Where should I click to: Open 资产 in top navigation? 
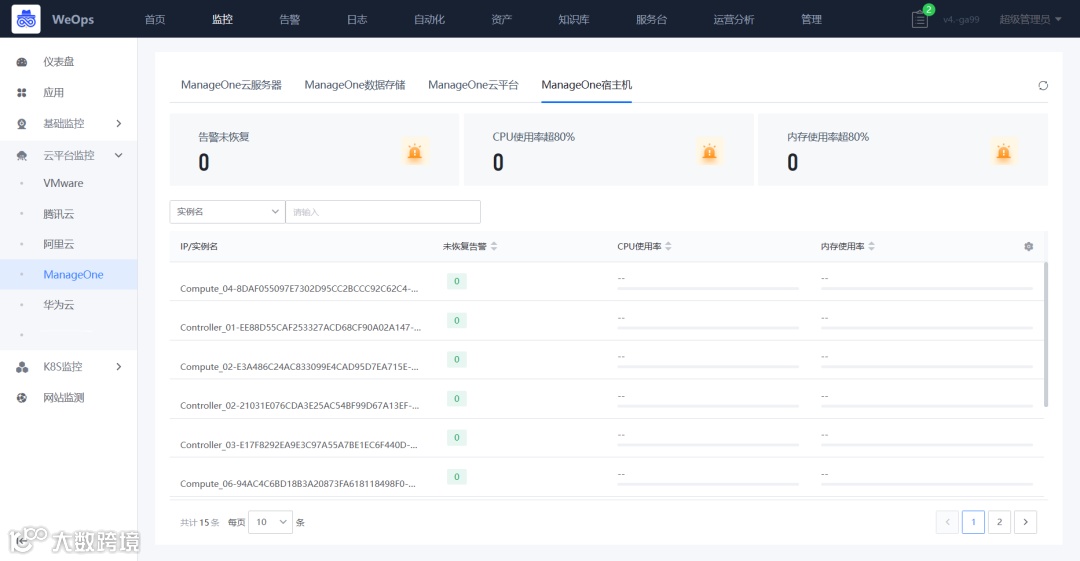tap(501, 19)
